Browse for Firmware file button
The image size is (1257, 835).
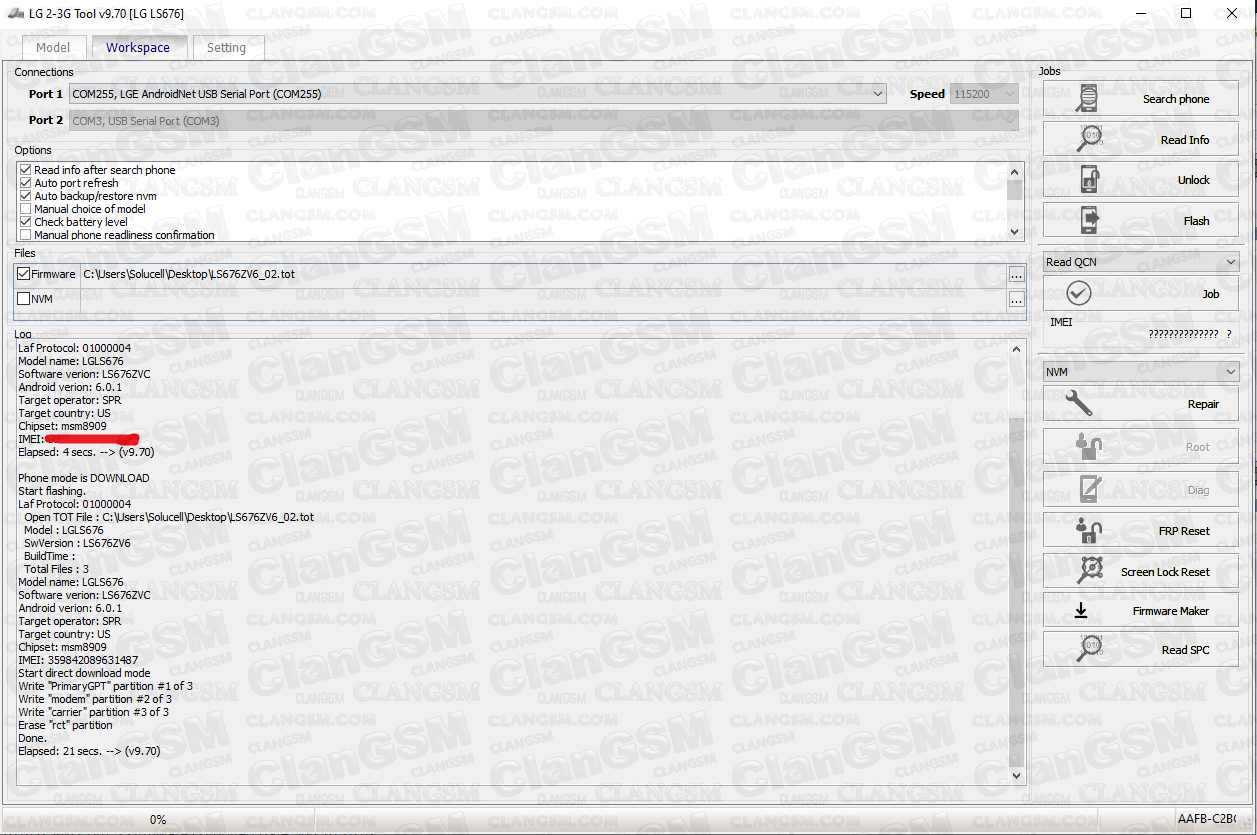[x=1017, y=275]
